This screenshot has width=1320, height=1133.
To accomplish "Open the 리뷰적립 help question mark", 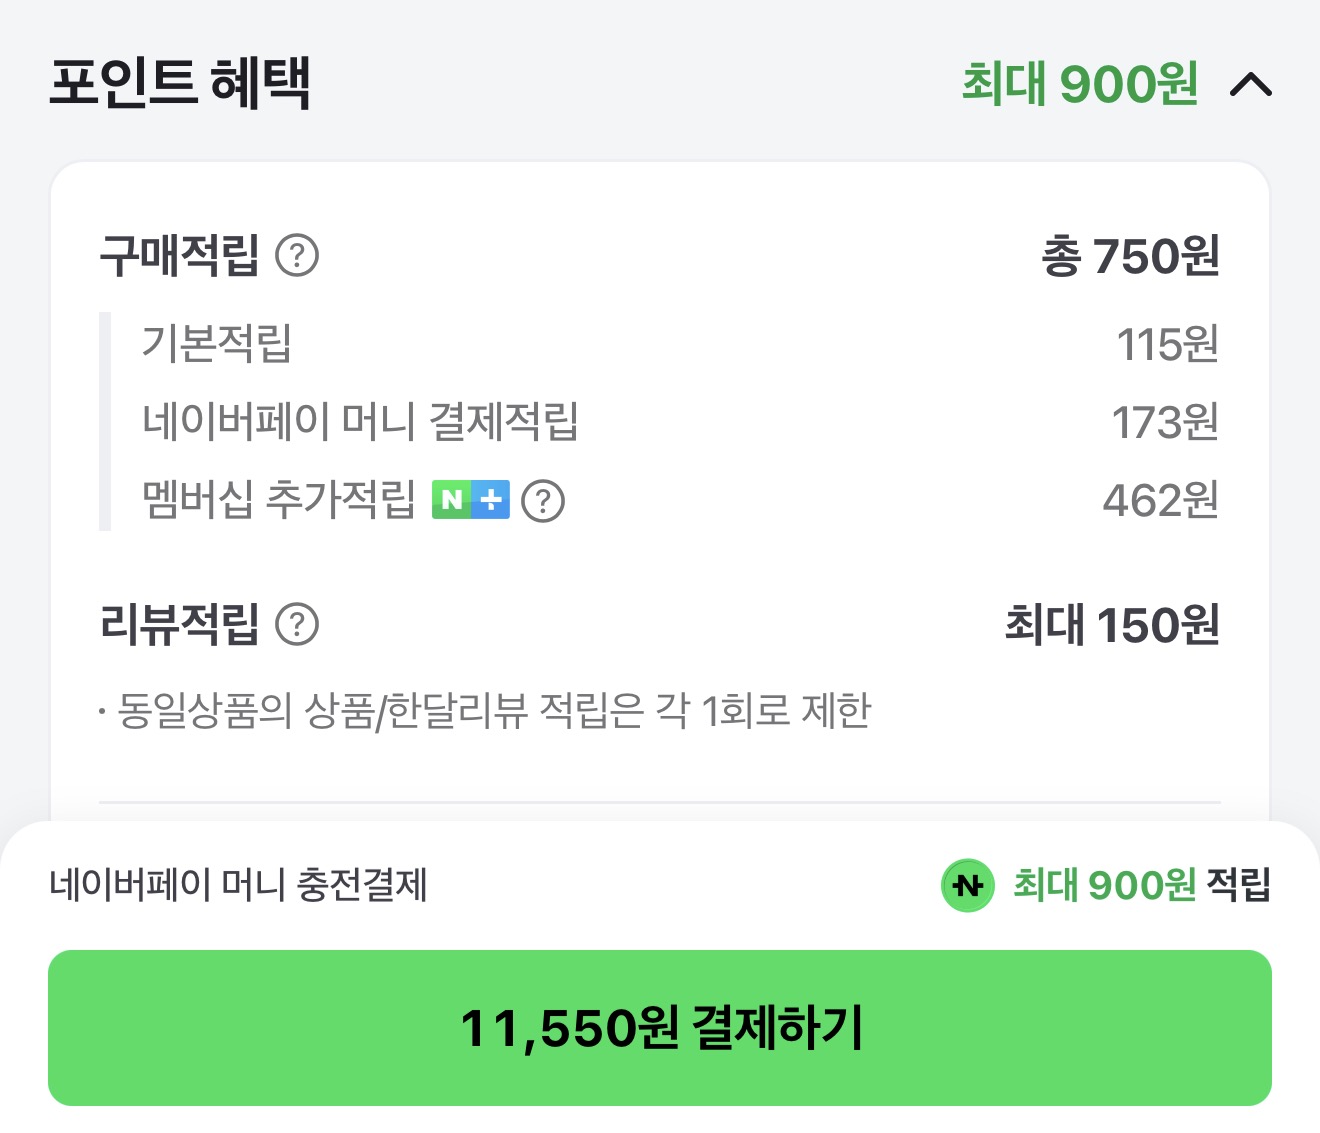I will (299, 624).
